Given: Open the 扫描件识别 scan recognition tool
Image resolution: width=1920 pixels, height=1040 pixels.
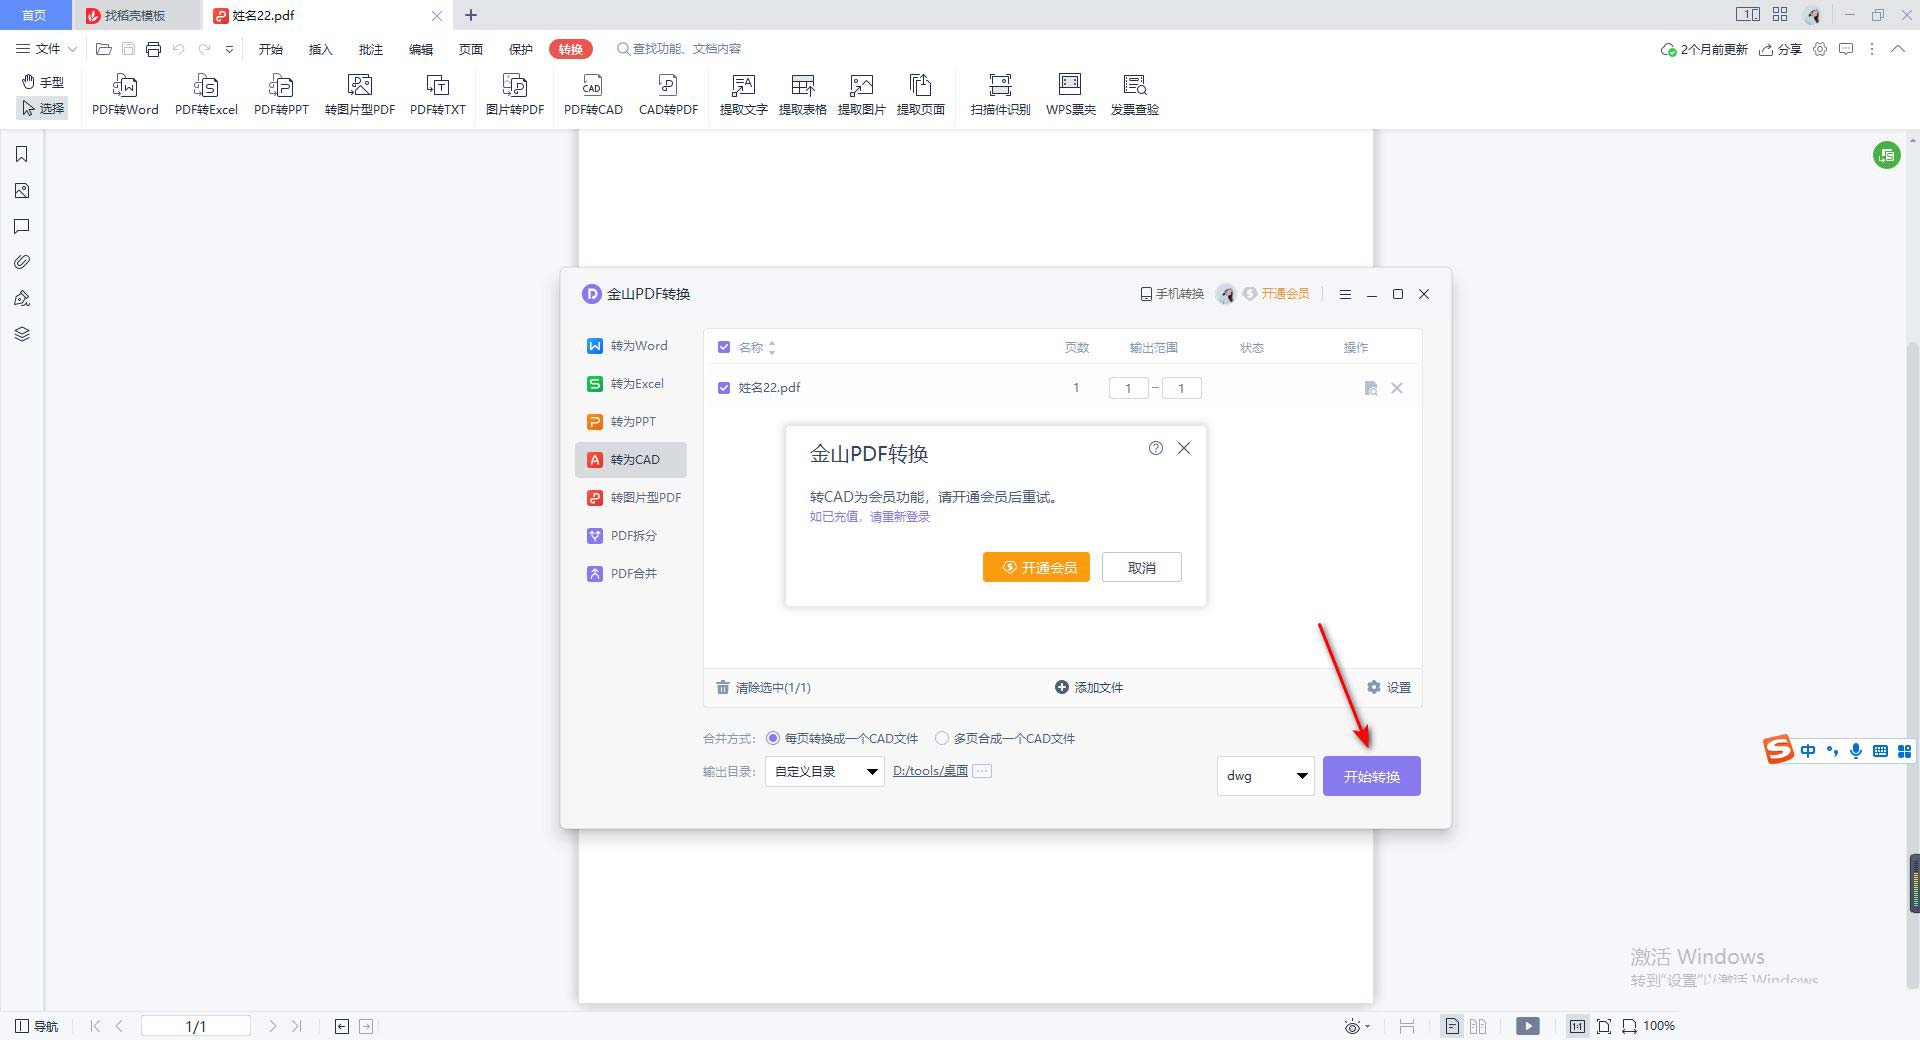Looking at the screenshot, I should point(1000,95).
